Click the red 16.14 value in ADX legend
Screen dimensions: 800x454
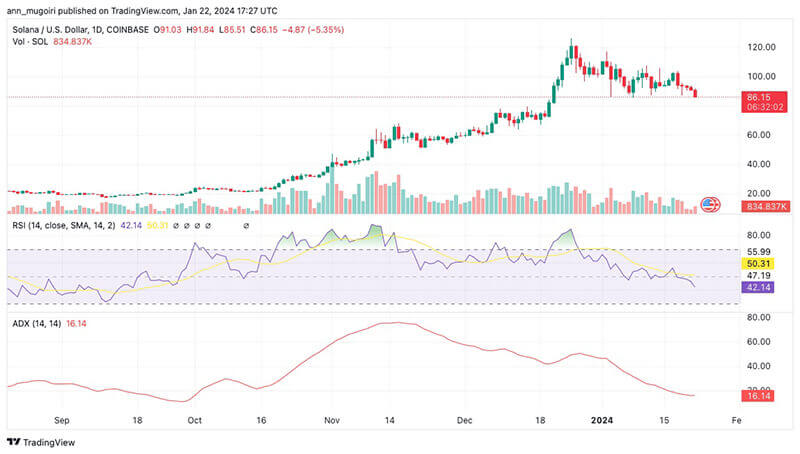76,323
